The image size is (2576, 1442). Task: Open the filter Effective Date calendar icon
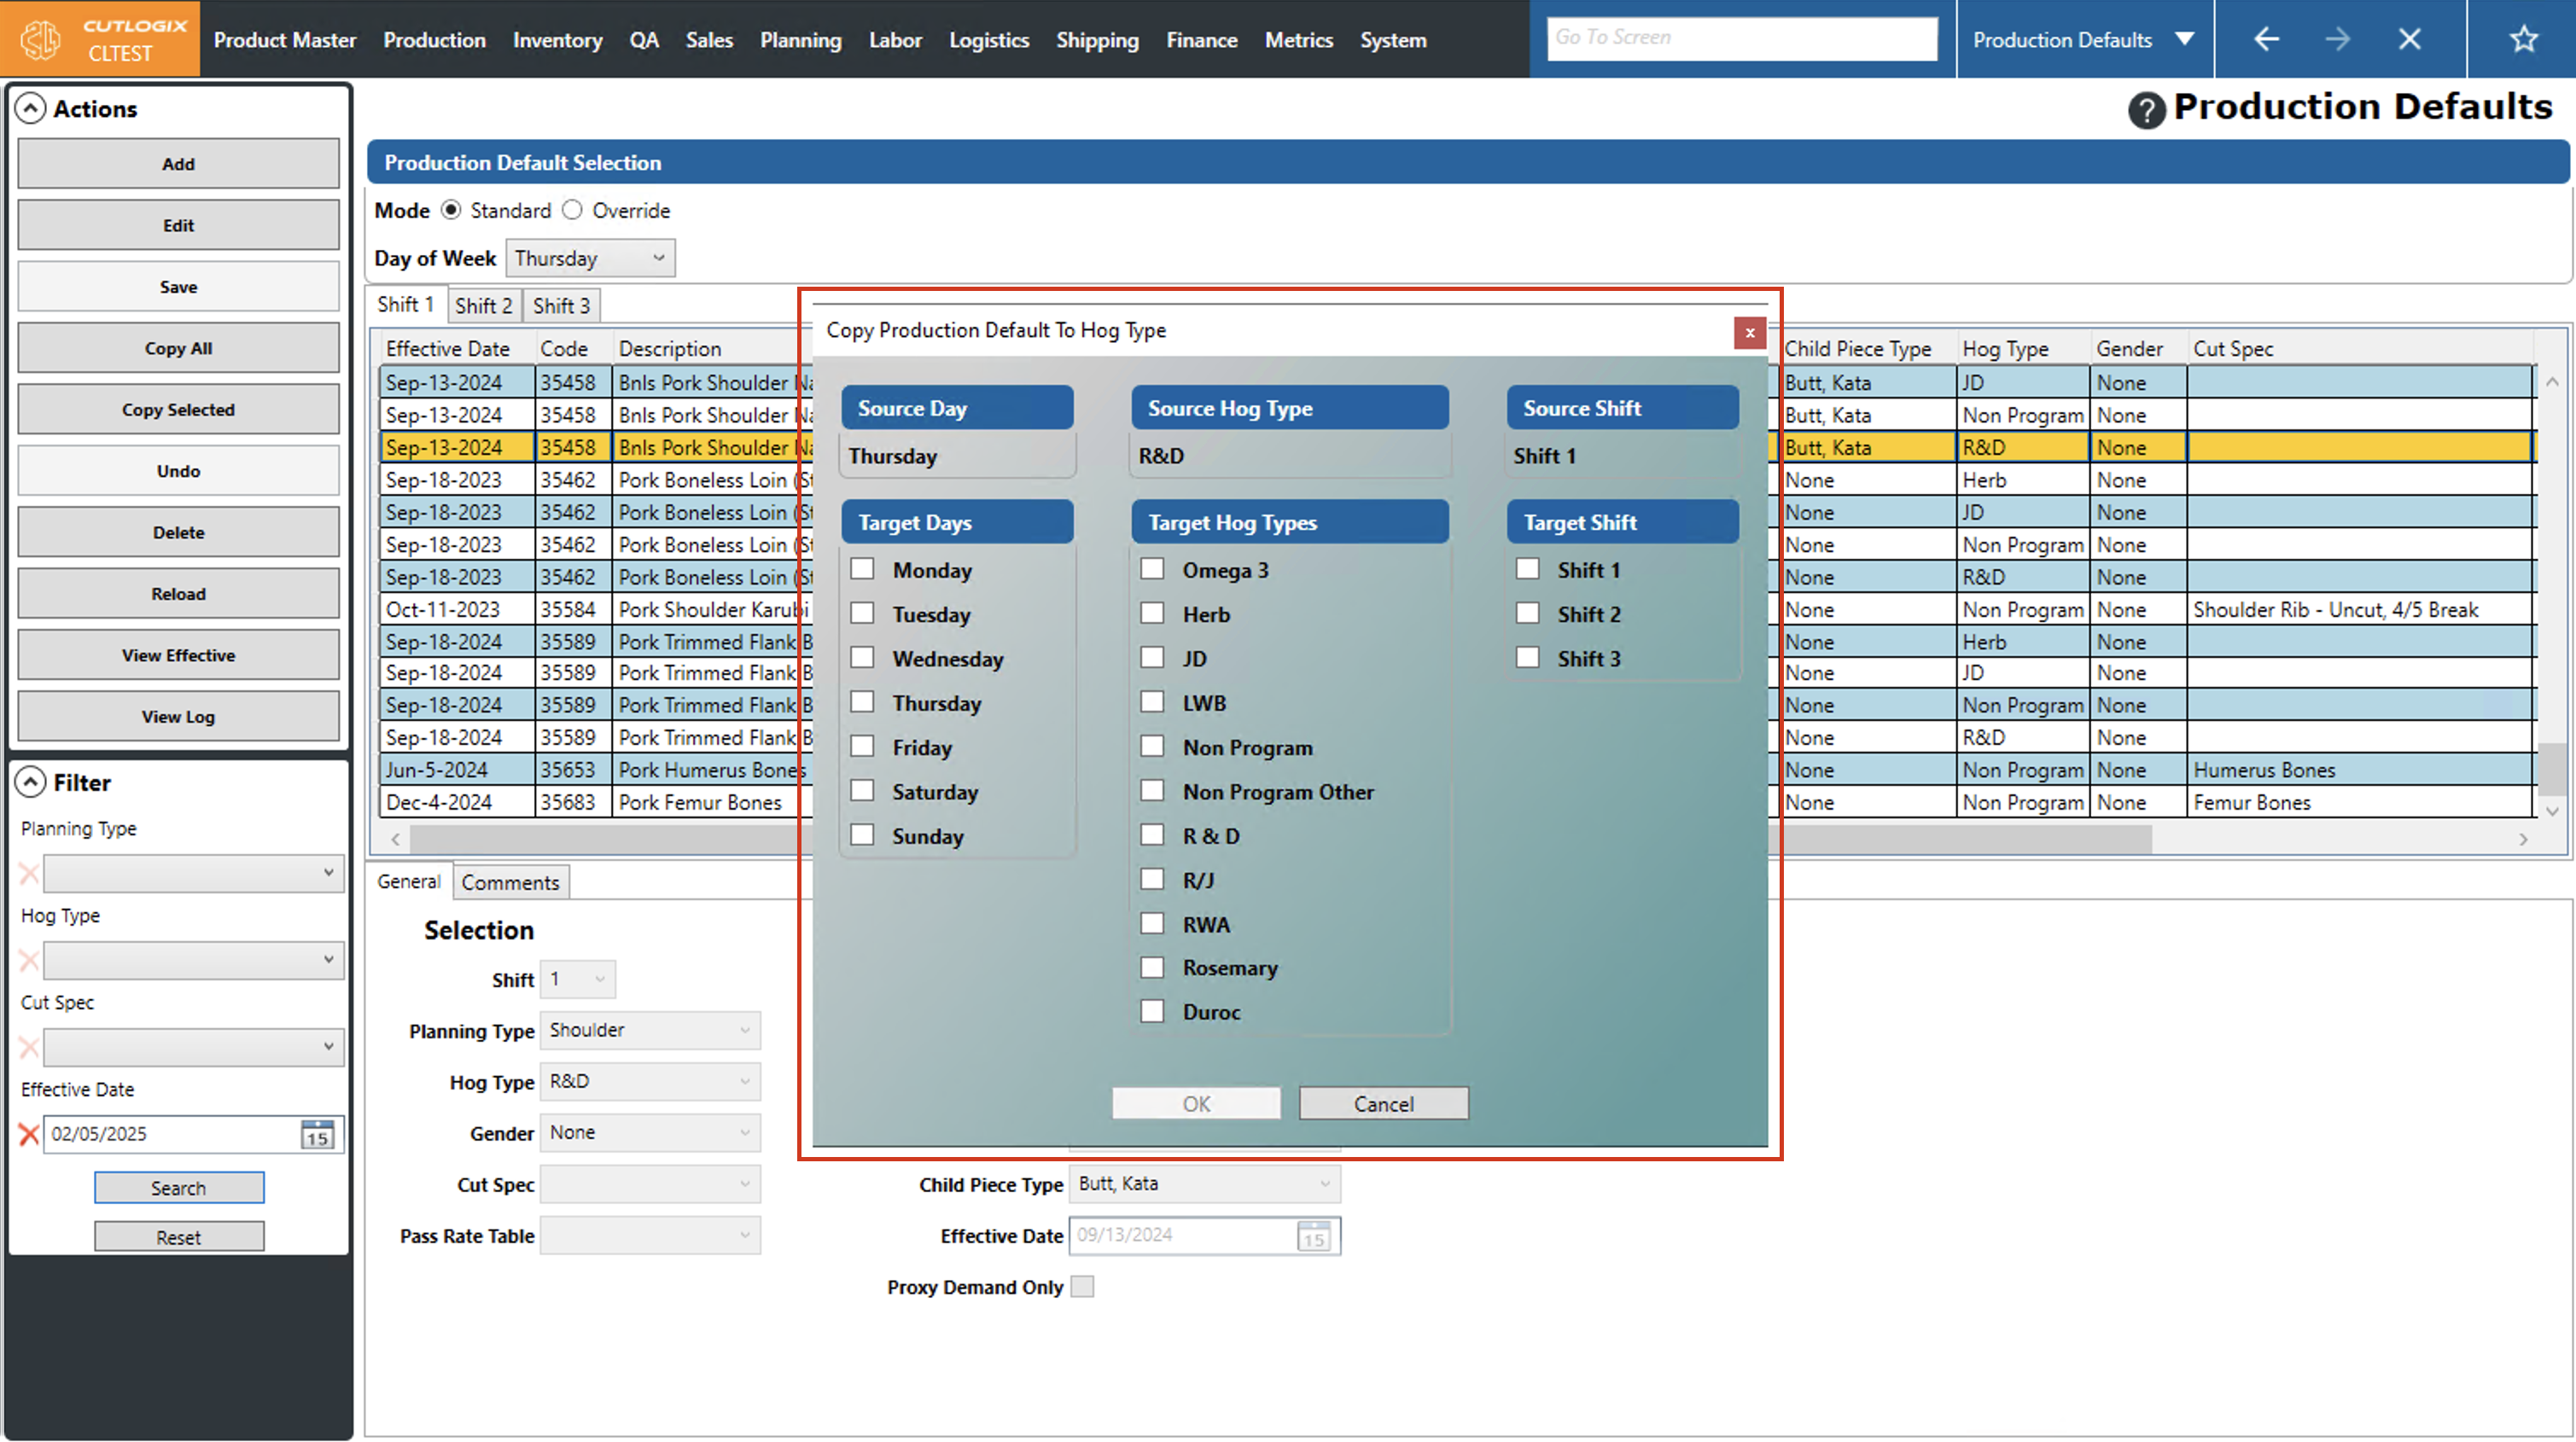(x=318, y=1134)
